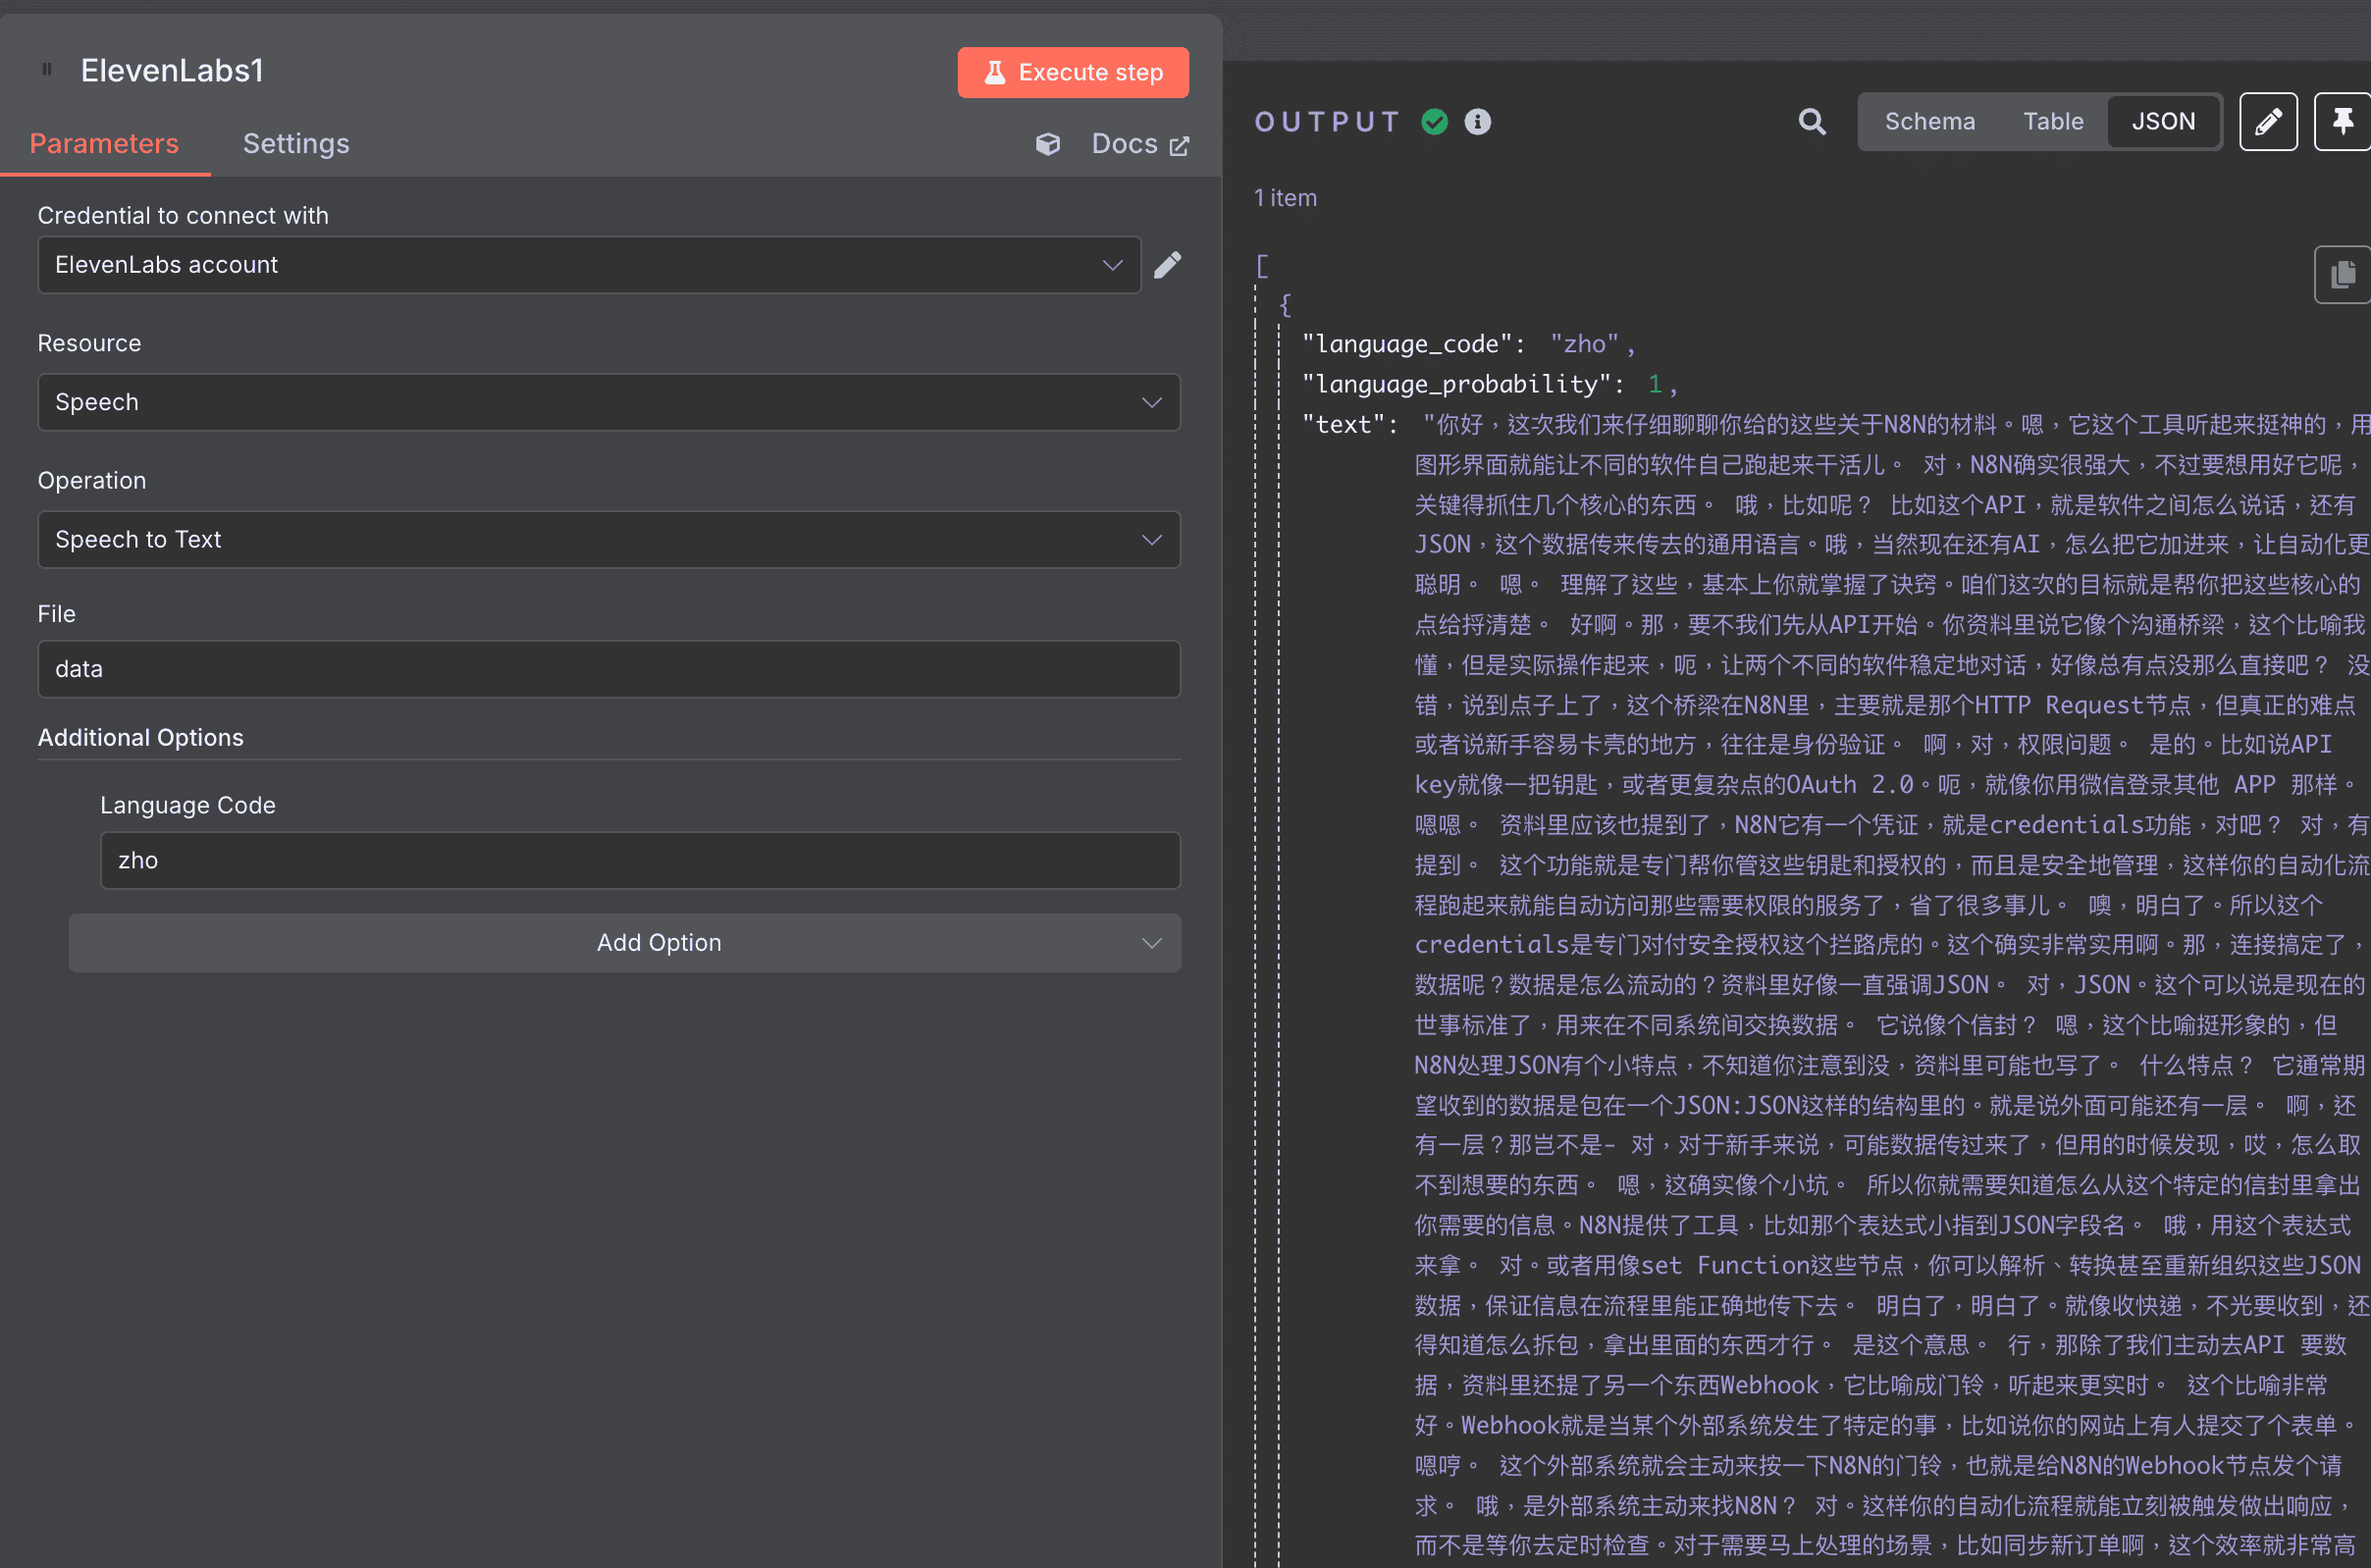This screenshot has height=1568, width=2371.
Task: Open the Speech to Text operation dropdown
Action: coord(609,539)
